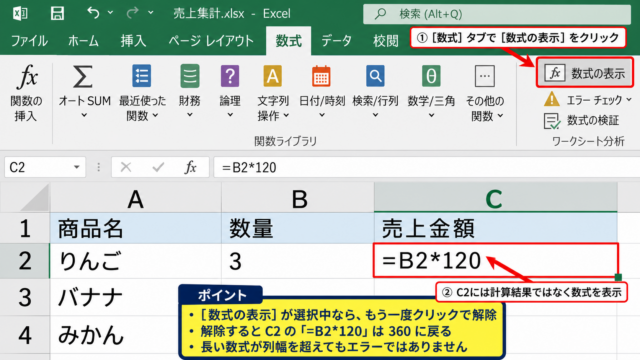Expand the 日付/時刻 dropdown chevron
Image resolution: width=640 pixels, height=360 pixels.
322,116
